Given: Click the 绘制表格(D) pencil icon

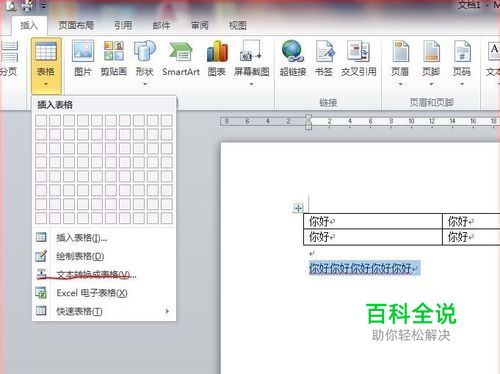Looking at the screenshot, I should [x=41, y=256].
